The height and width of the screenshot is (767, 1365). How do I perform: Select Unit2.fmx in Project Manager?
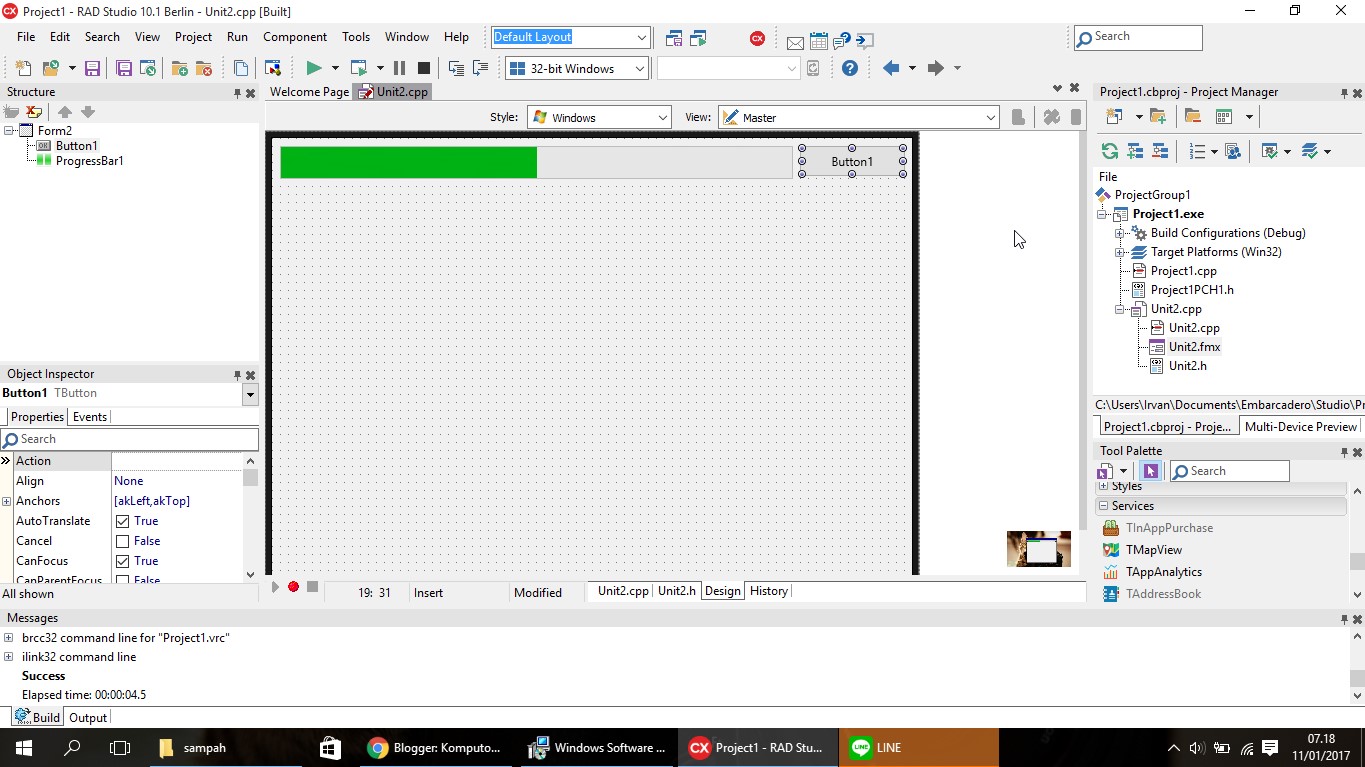pyautogui.click(x=1195, y=347)
